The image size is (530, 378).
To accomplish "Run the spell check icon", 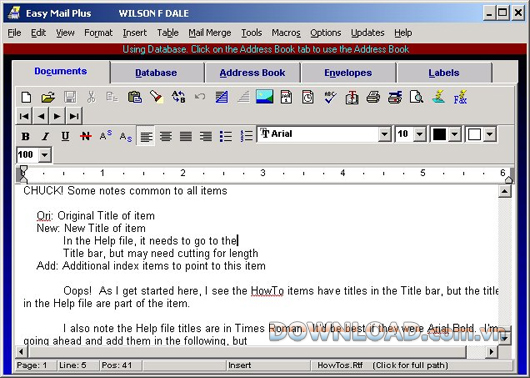I will click(330, 97).
